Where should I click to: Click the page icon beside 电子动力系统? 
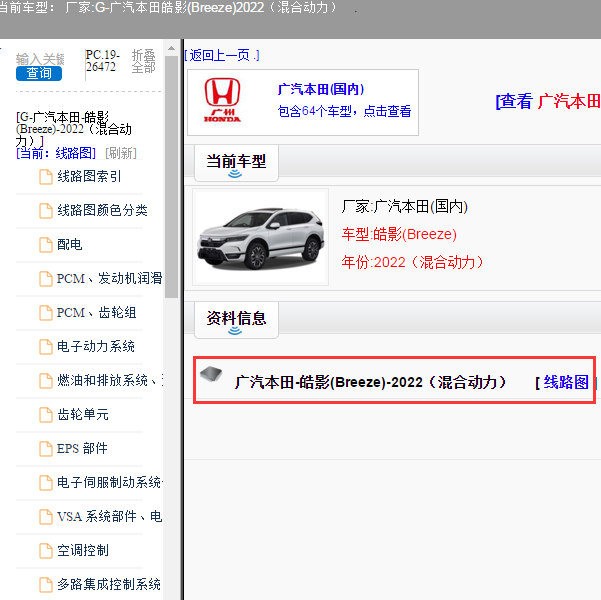pos(46,347)
